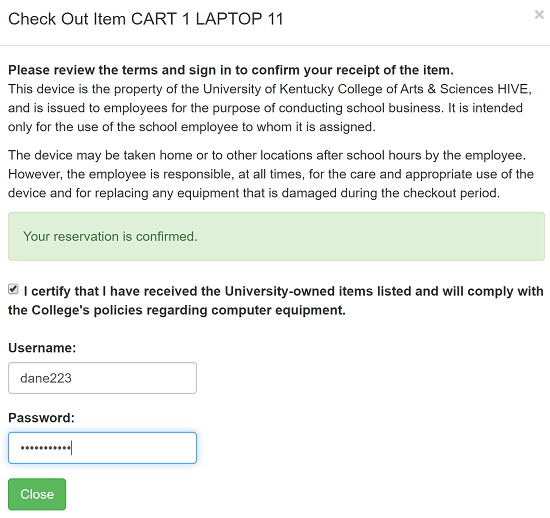550x518 pixels.
Task: Focus the Password input field
Action: tap(102, 448)
